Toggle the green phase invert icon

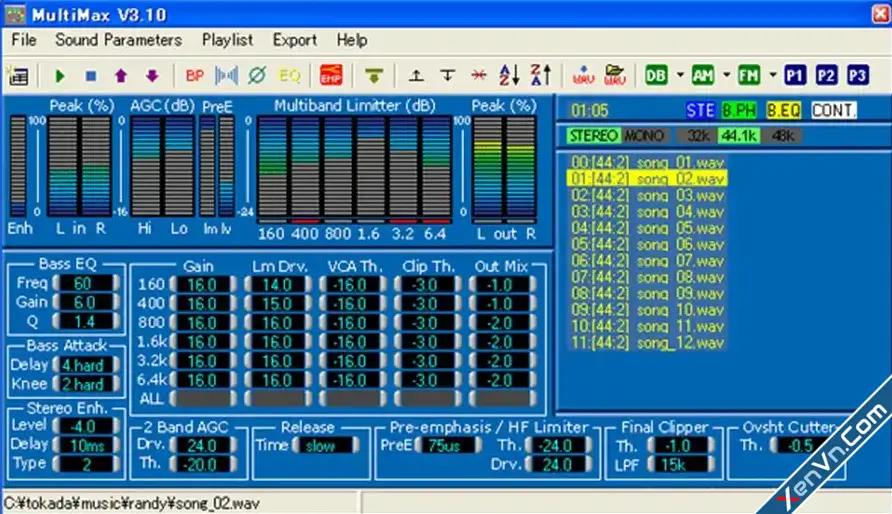click(257, 76)
